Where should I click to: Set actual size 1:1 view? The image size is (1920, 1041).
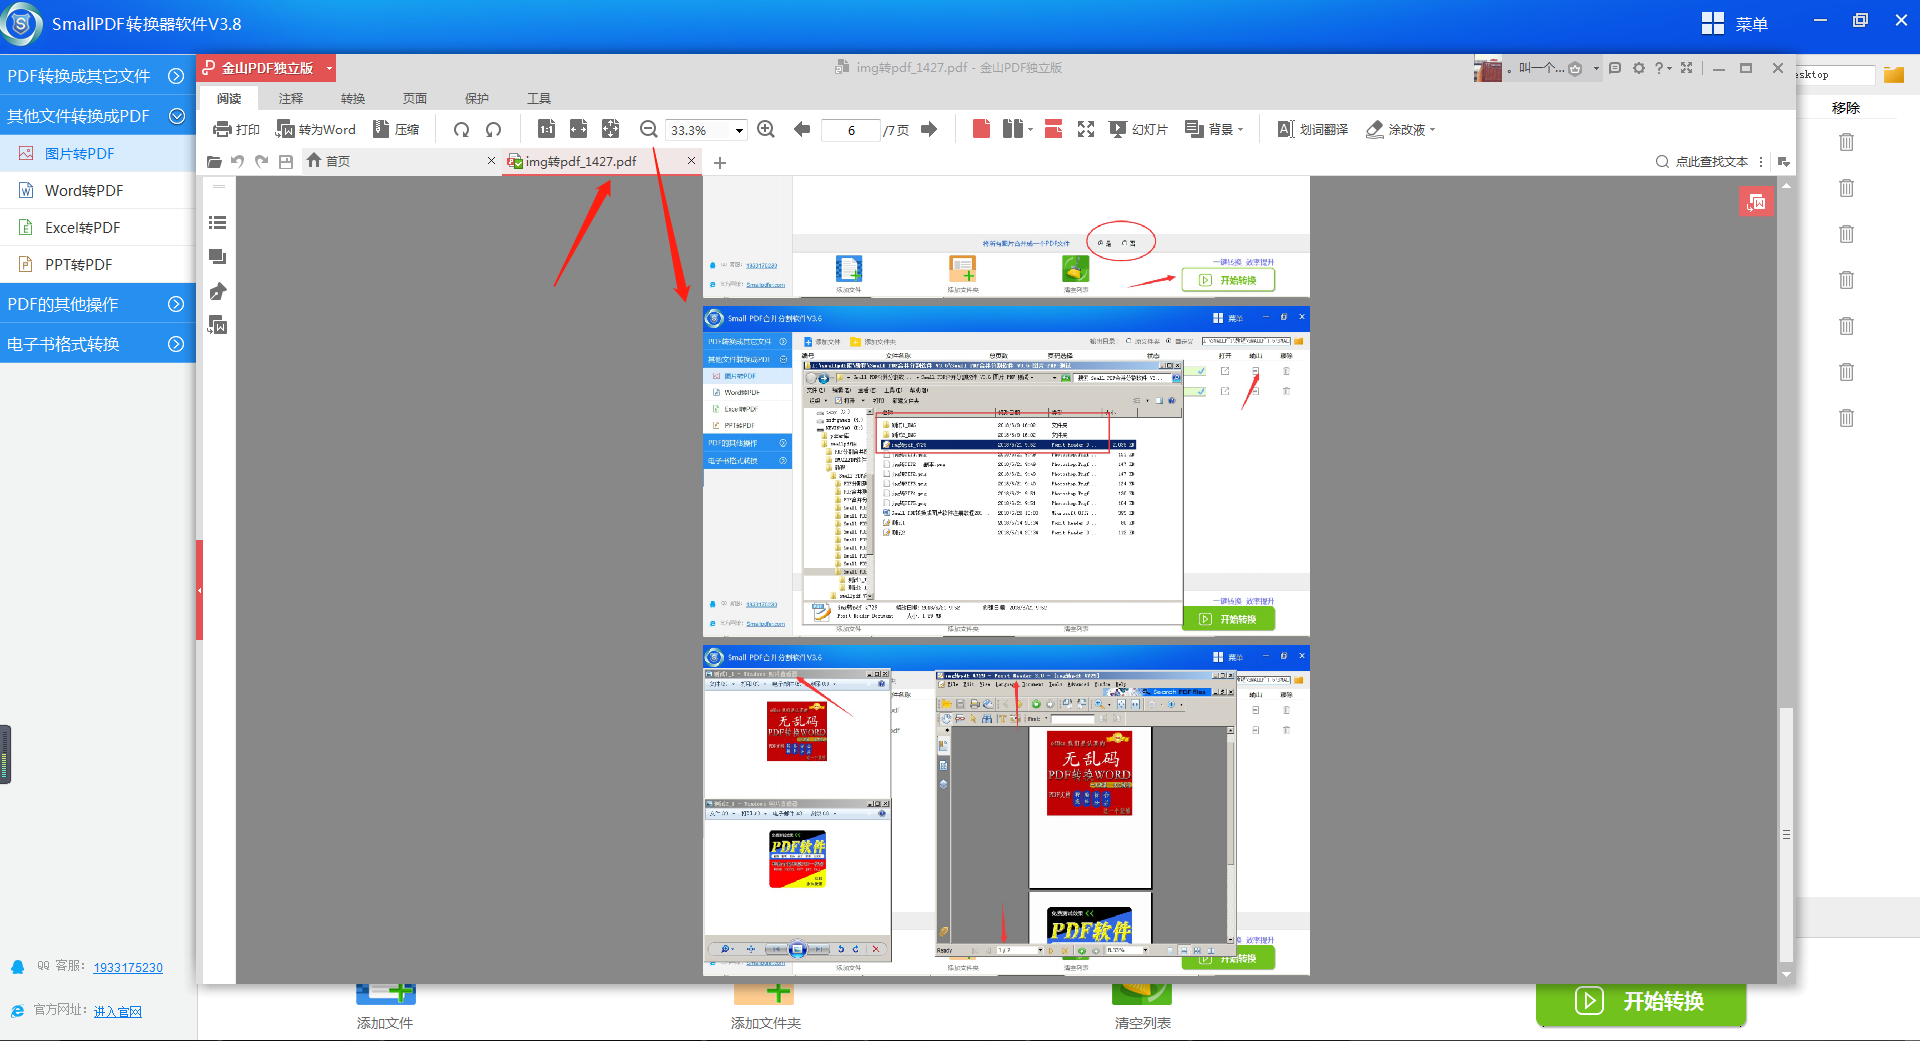point(546,129)
